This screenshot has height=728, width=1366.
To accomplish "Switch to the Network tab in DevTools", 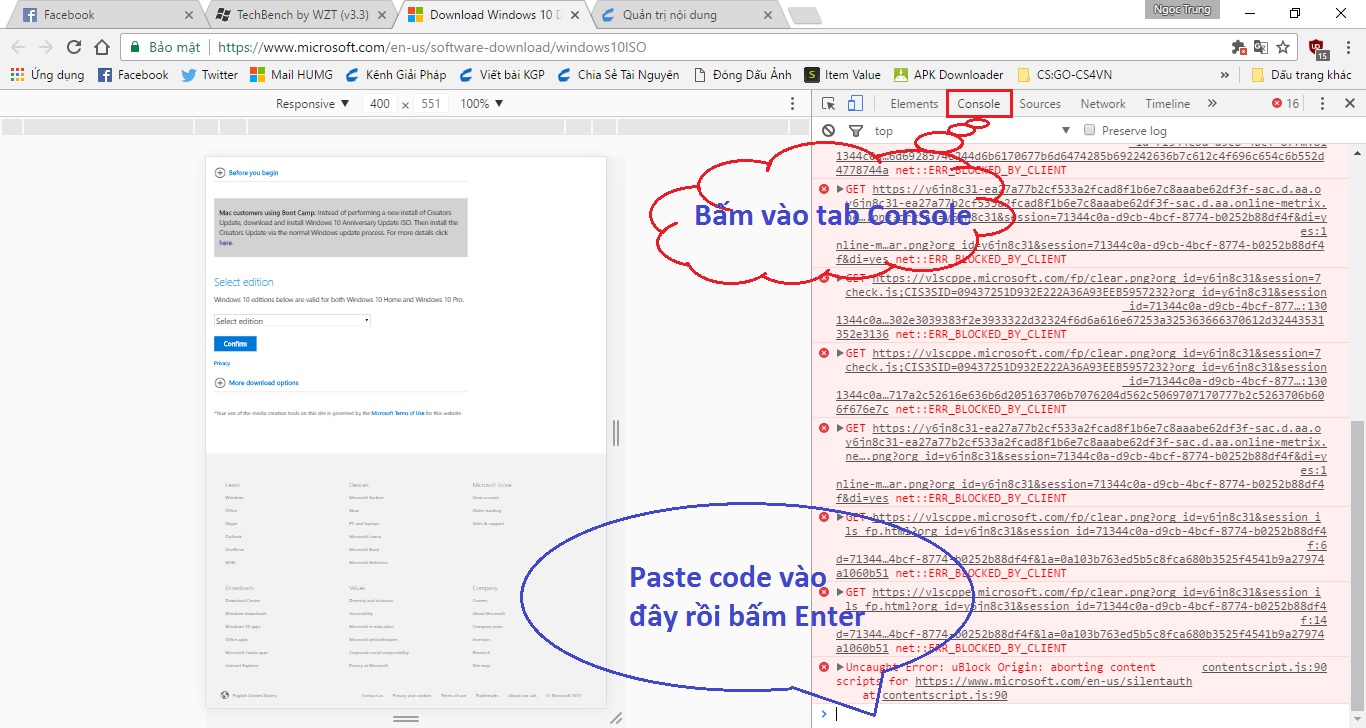I will 1102,104.
